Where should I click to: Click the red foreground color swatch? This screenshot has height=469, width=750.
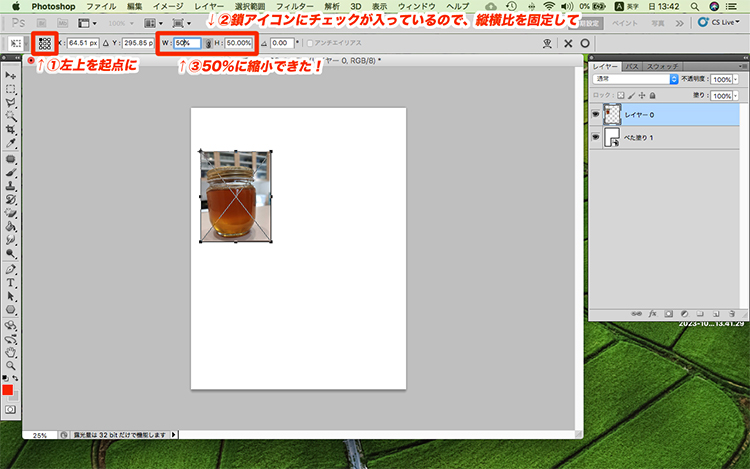(8, 390)
